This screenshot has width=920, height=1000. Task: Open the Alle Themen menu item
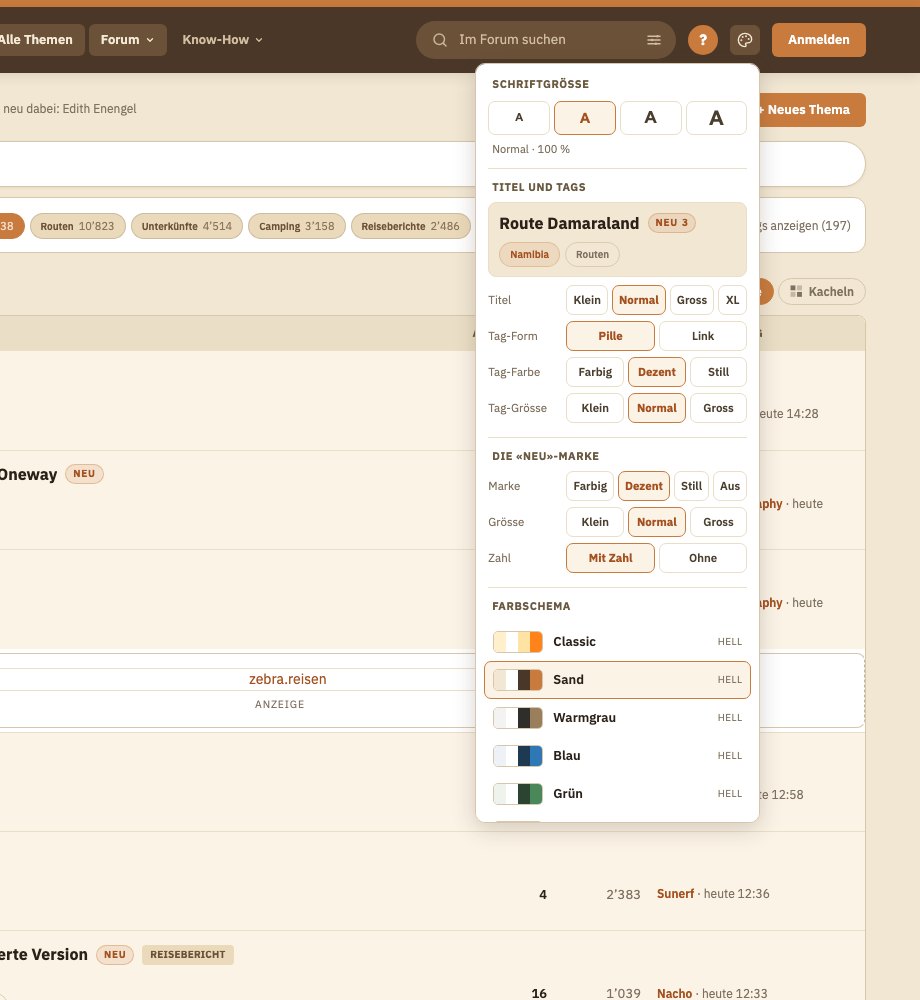(36, 40)
